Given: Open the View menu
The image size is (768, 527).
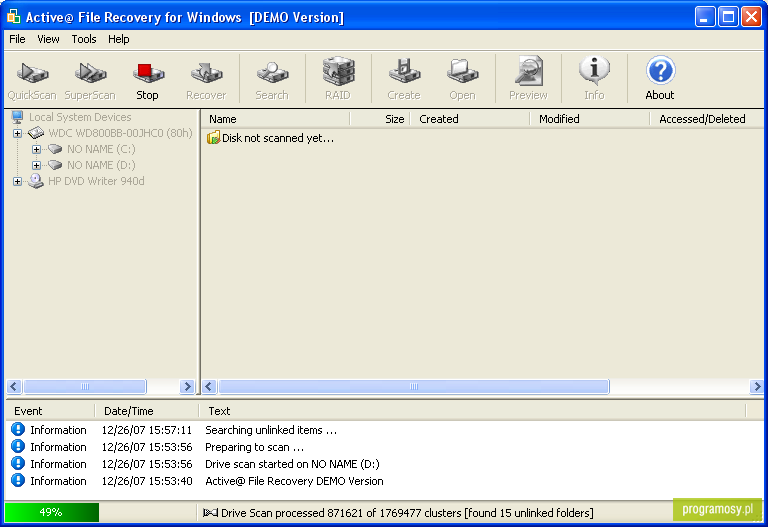Looking at the screenshot, I should [48, 39].
